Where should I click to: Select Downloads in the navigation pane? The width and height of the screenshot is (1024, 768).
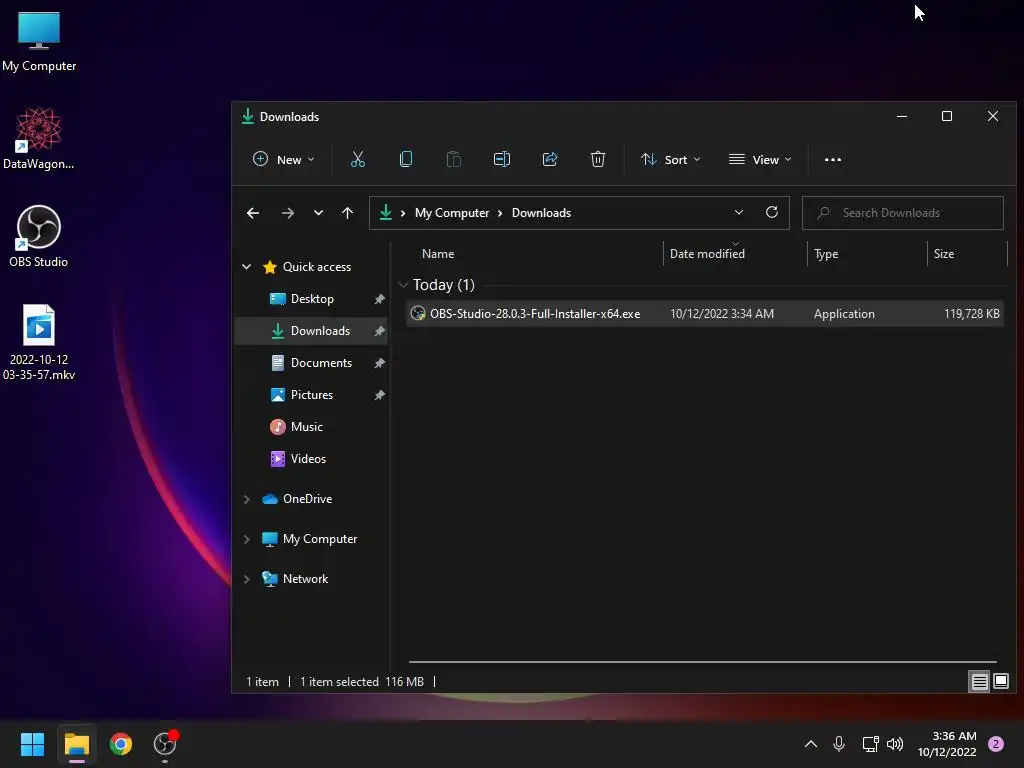[311, 330]
